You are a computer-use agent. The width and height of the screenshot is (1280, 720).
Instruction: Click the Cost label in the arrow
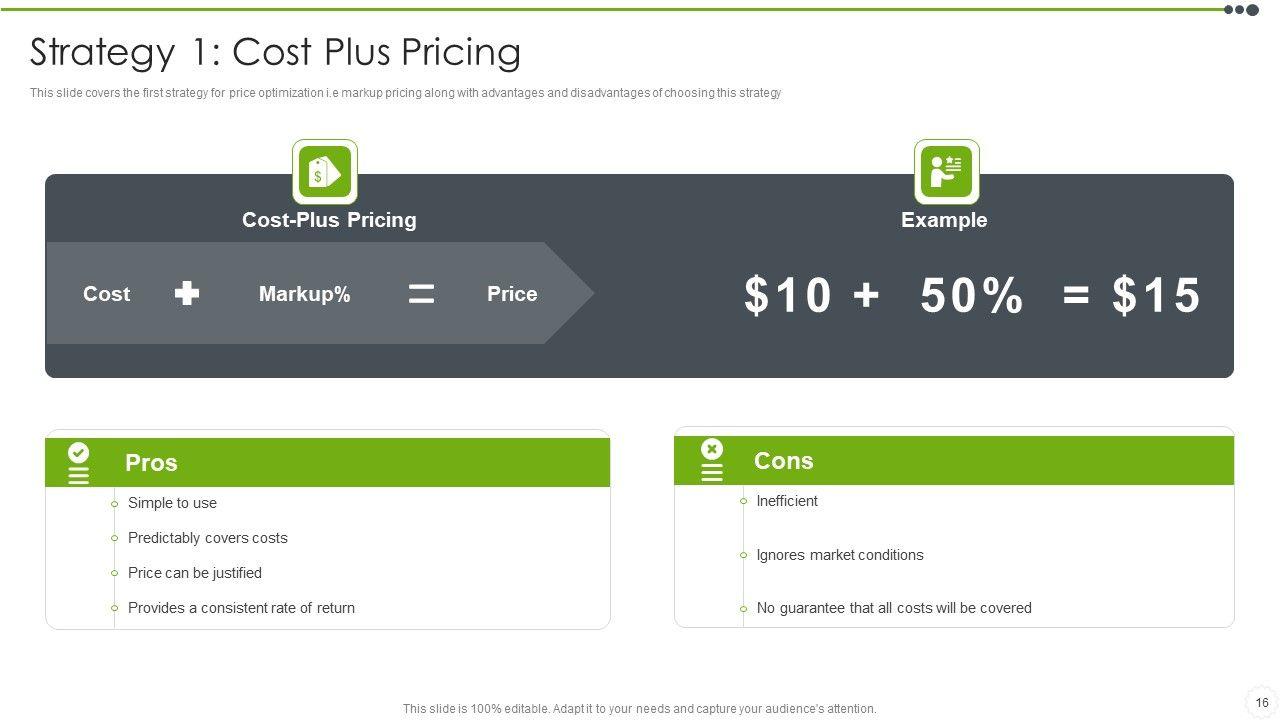(106, 294)
